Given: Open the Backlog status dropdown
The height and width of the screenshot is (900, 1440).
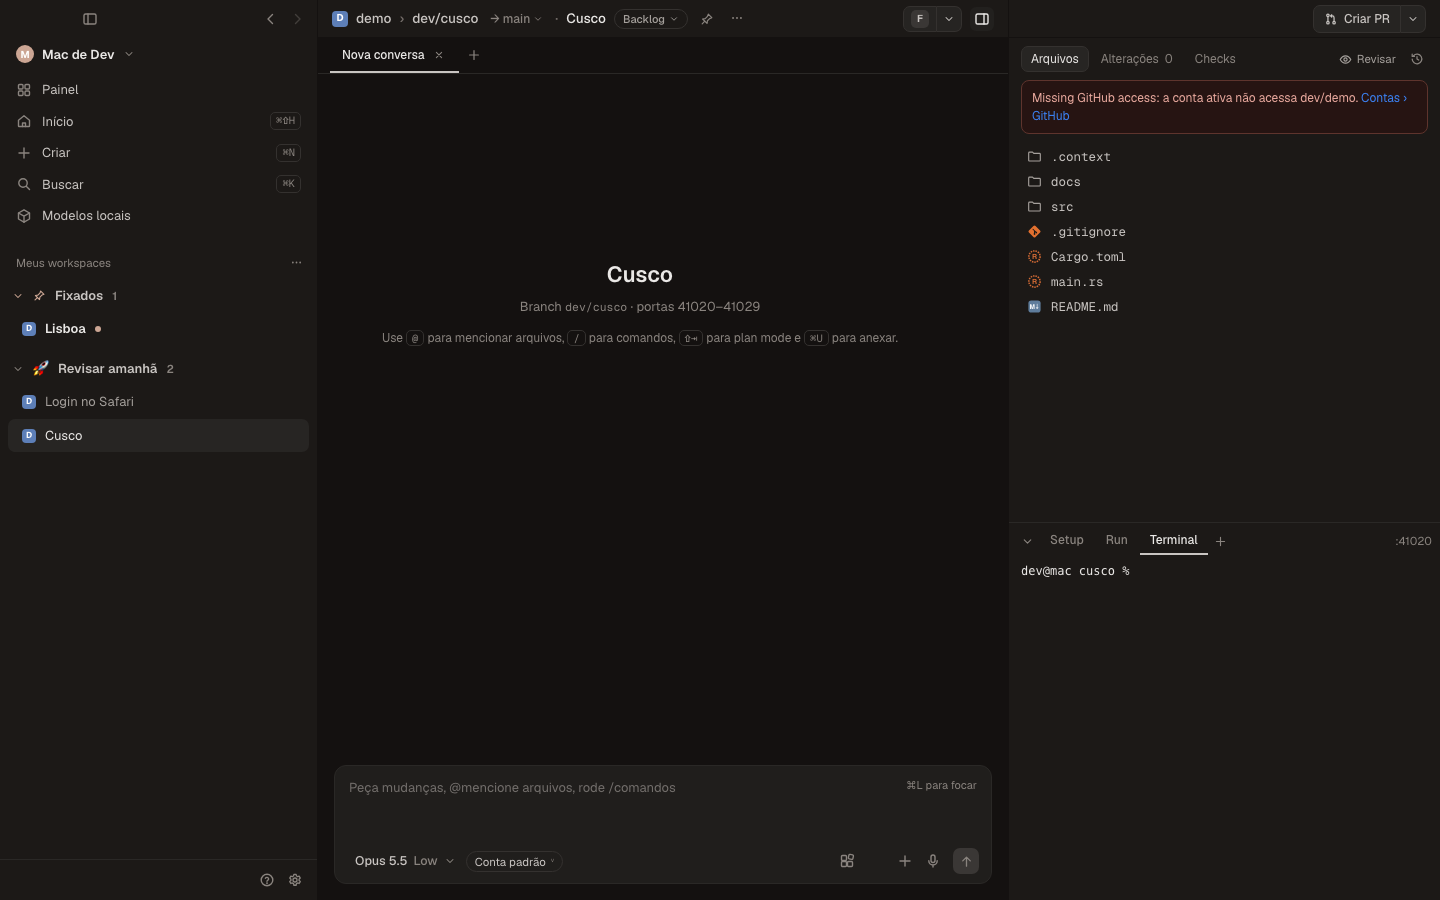Looking at the screenshot, I should click(x=650, y=19).
